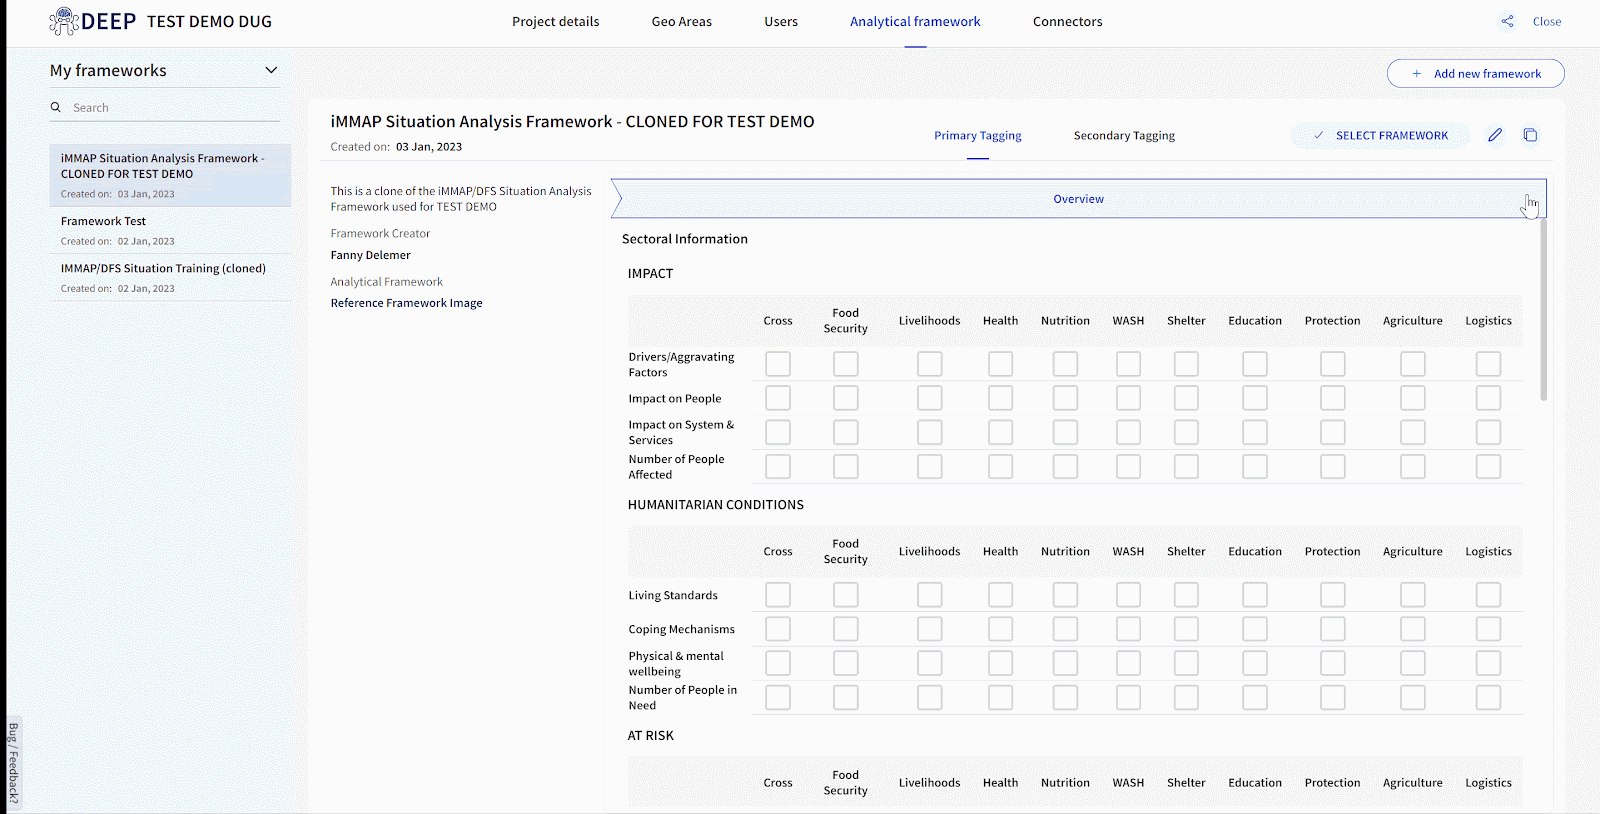Check Impact on People Food Security checkbox
This screenshot has height=814, width=1600.
coord(846,398)
